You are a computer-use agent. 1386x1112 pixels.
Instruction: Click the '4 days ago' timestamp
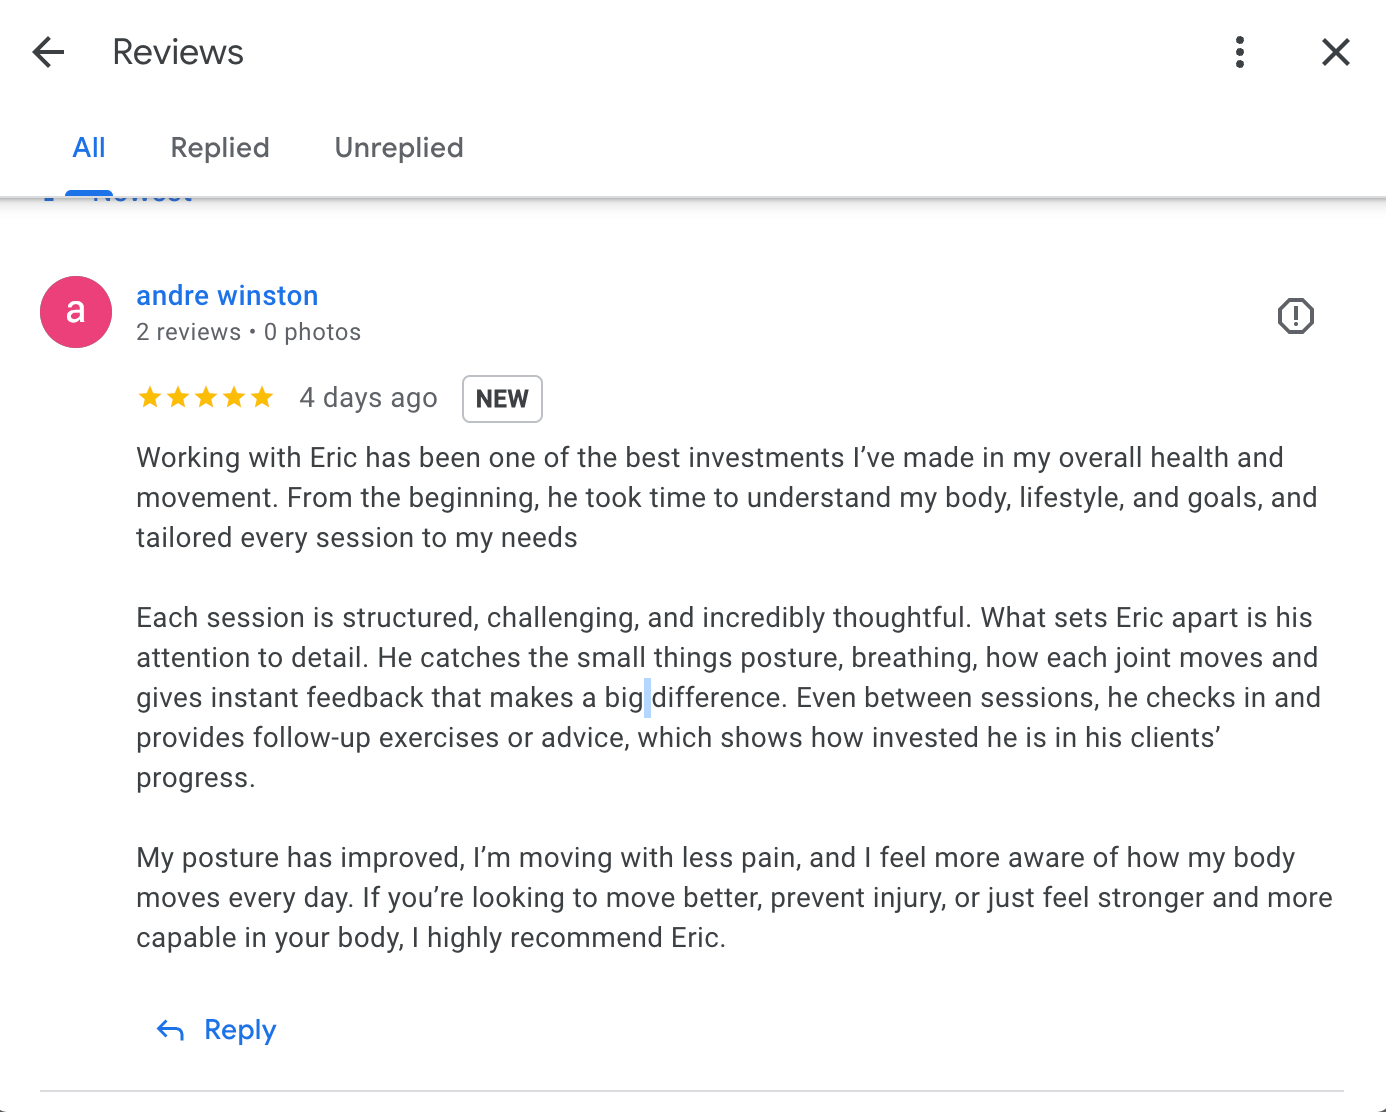click(x=368, y=398)
